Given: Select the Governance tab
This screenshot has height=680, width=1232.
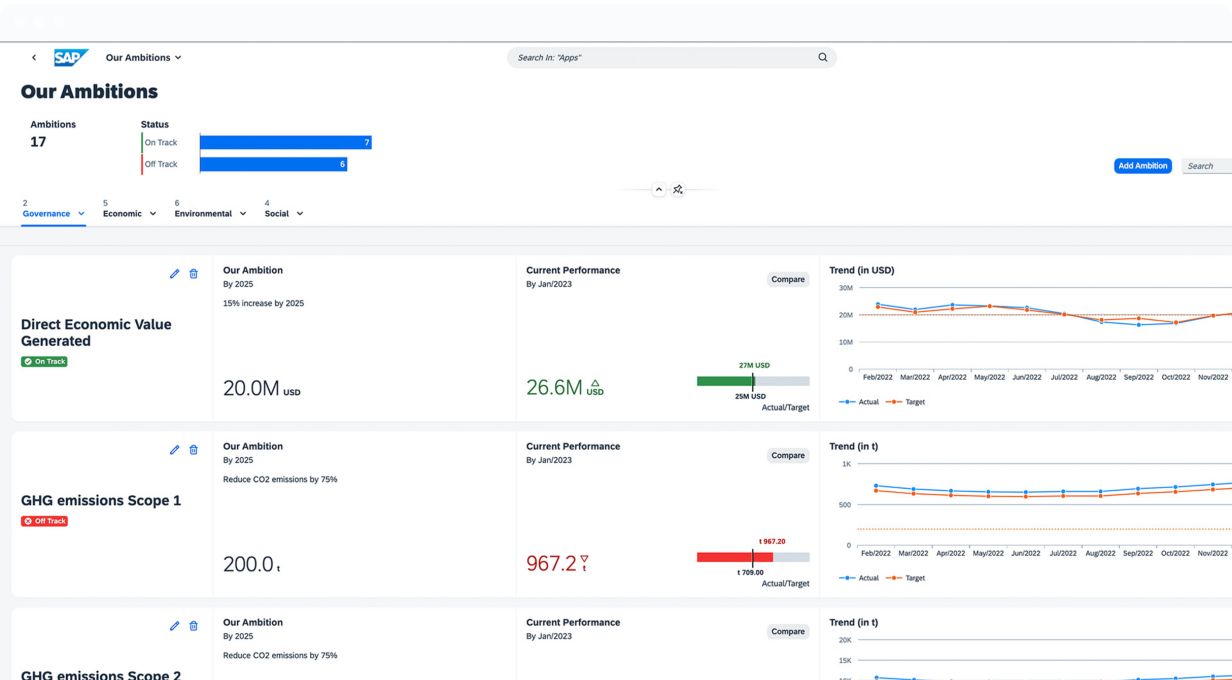Looking at the screenshot, I should [x=46, y=214].
